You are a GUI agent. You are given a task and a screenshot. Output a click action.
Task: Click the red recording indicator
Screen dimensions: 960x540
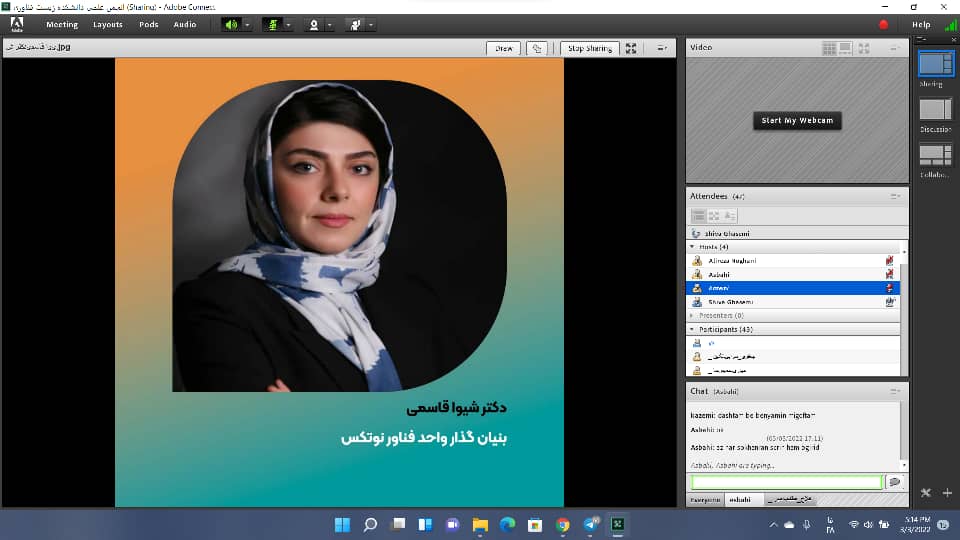coord(883,24)
